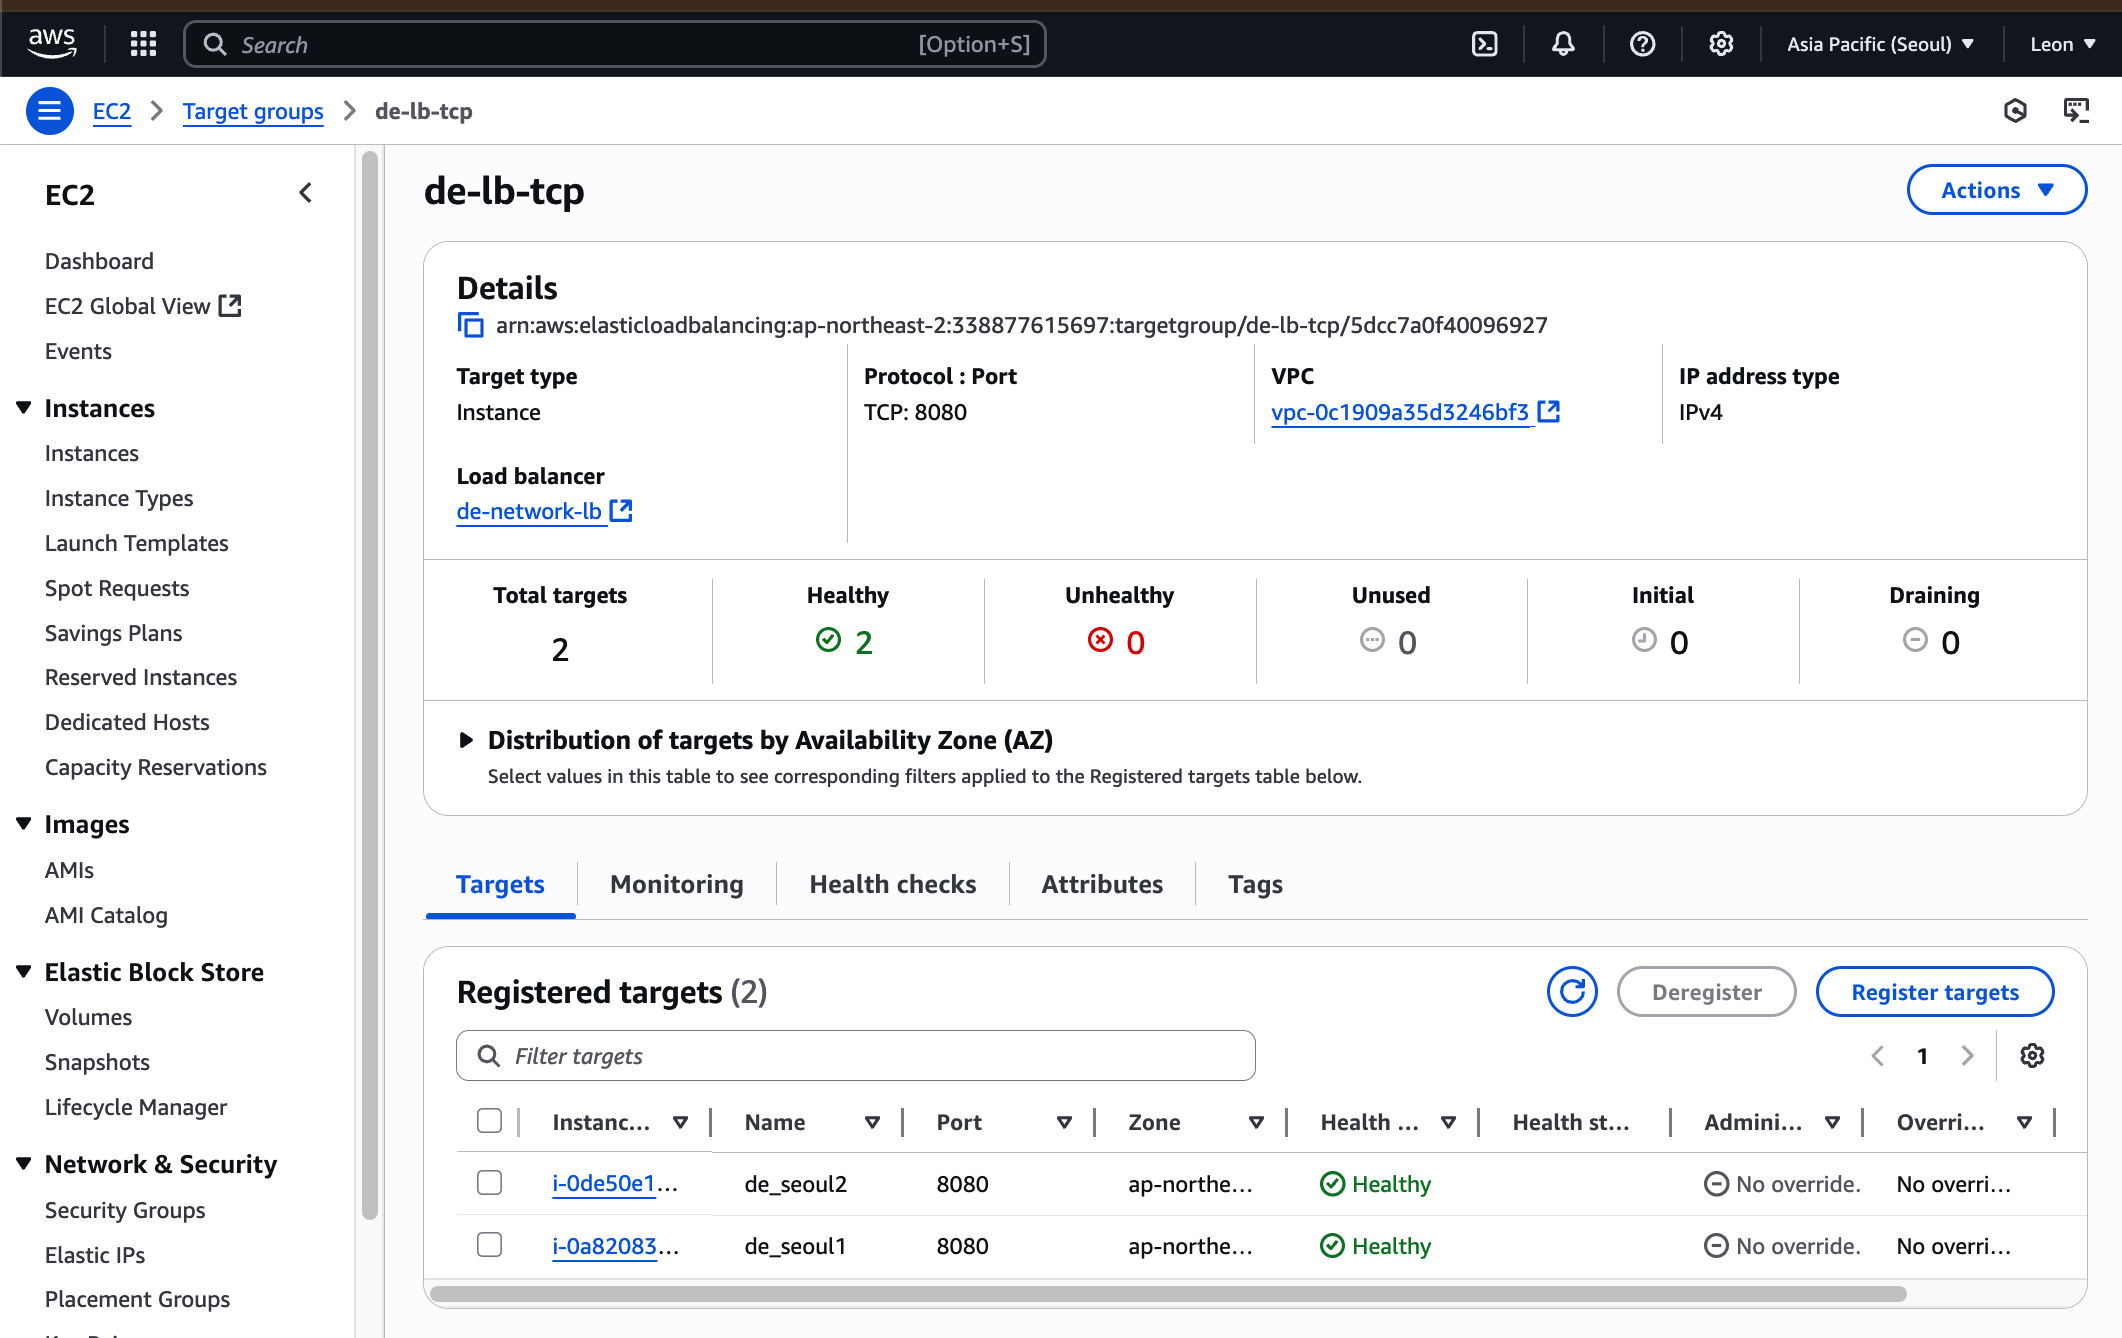Open the de-network-lb load balancer link
Screen dimensions: 2122x1338
pyautogui.click(x=529, y=511)
